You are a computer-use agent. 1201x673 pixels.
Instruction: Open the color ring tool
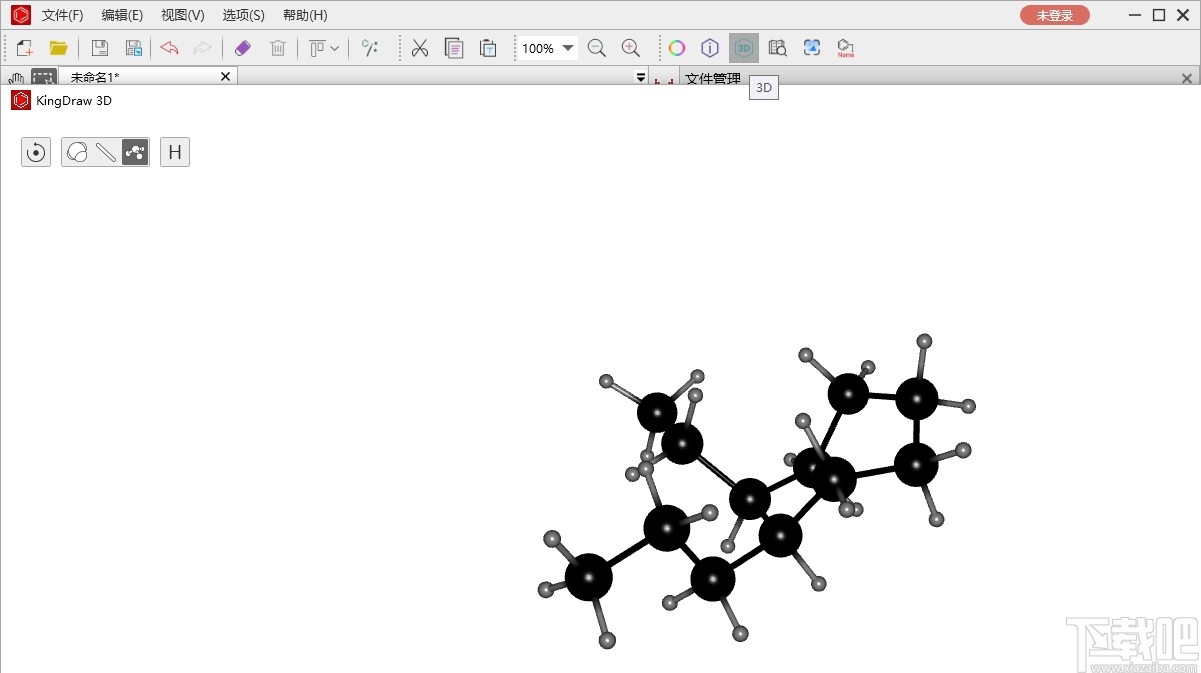pos(677,48)
